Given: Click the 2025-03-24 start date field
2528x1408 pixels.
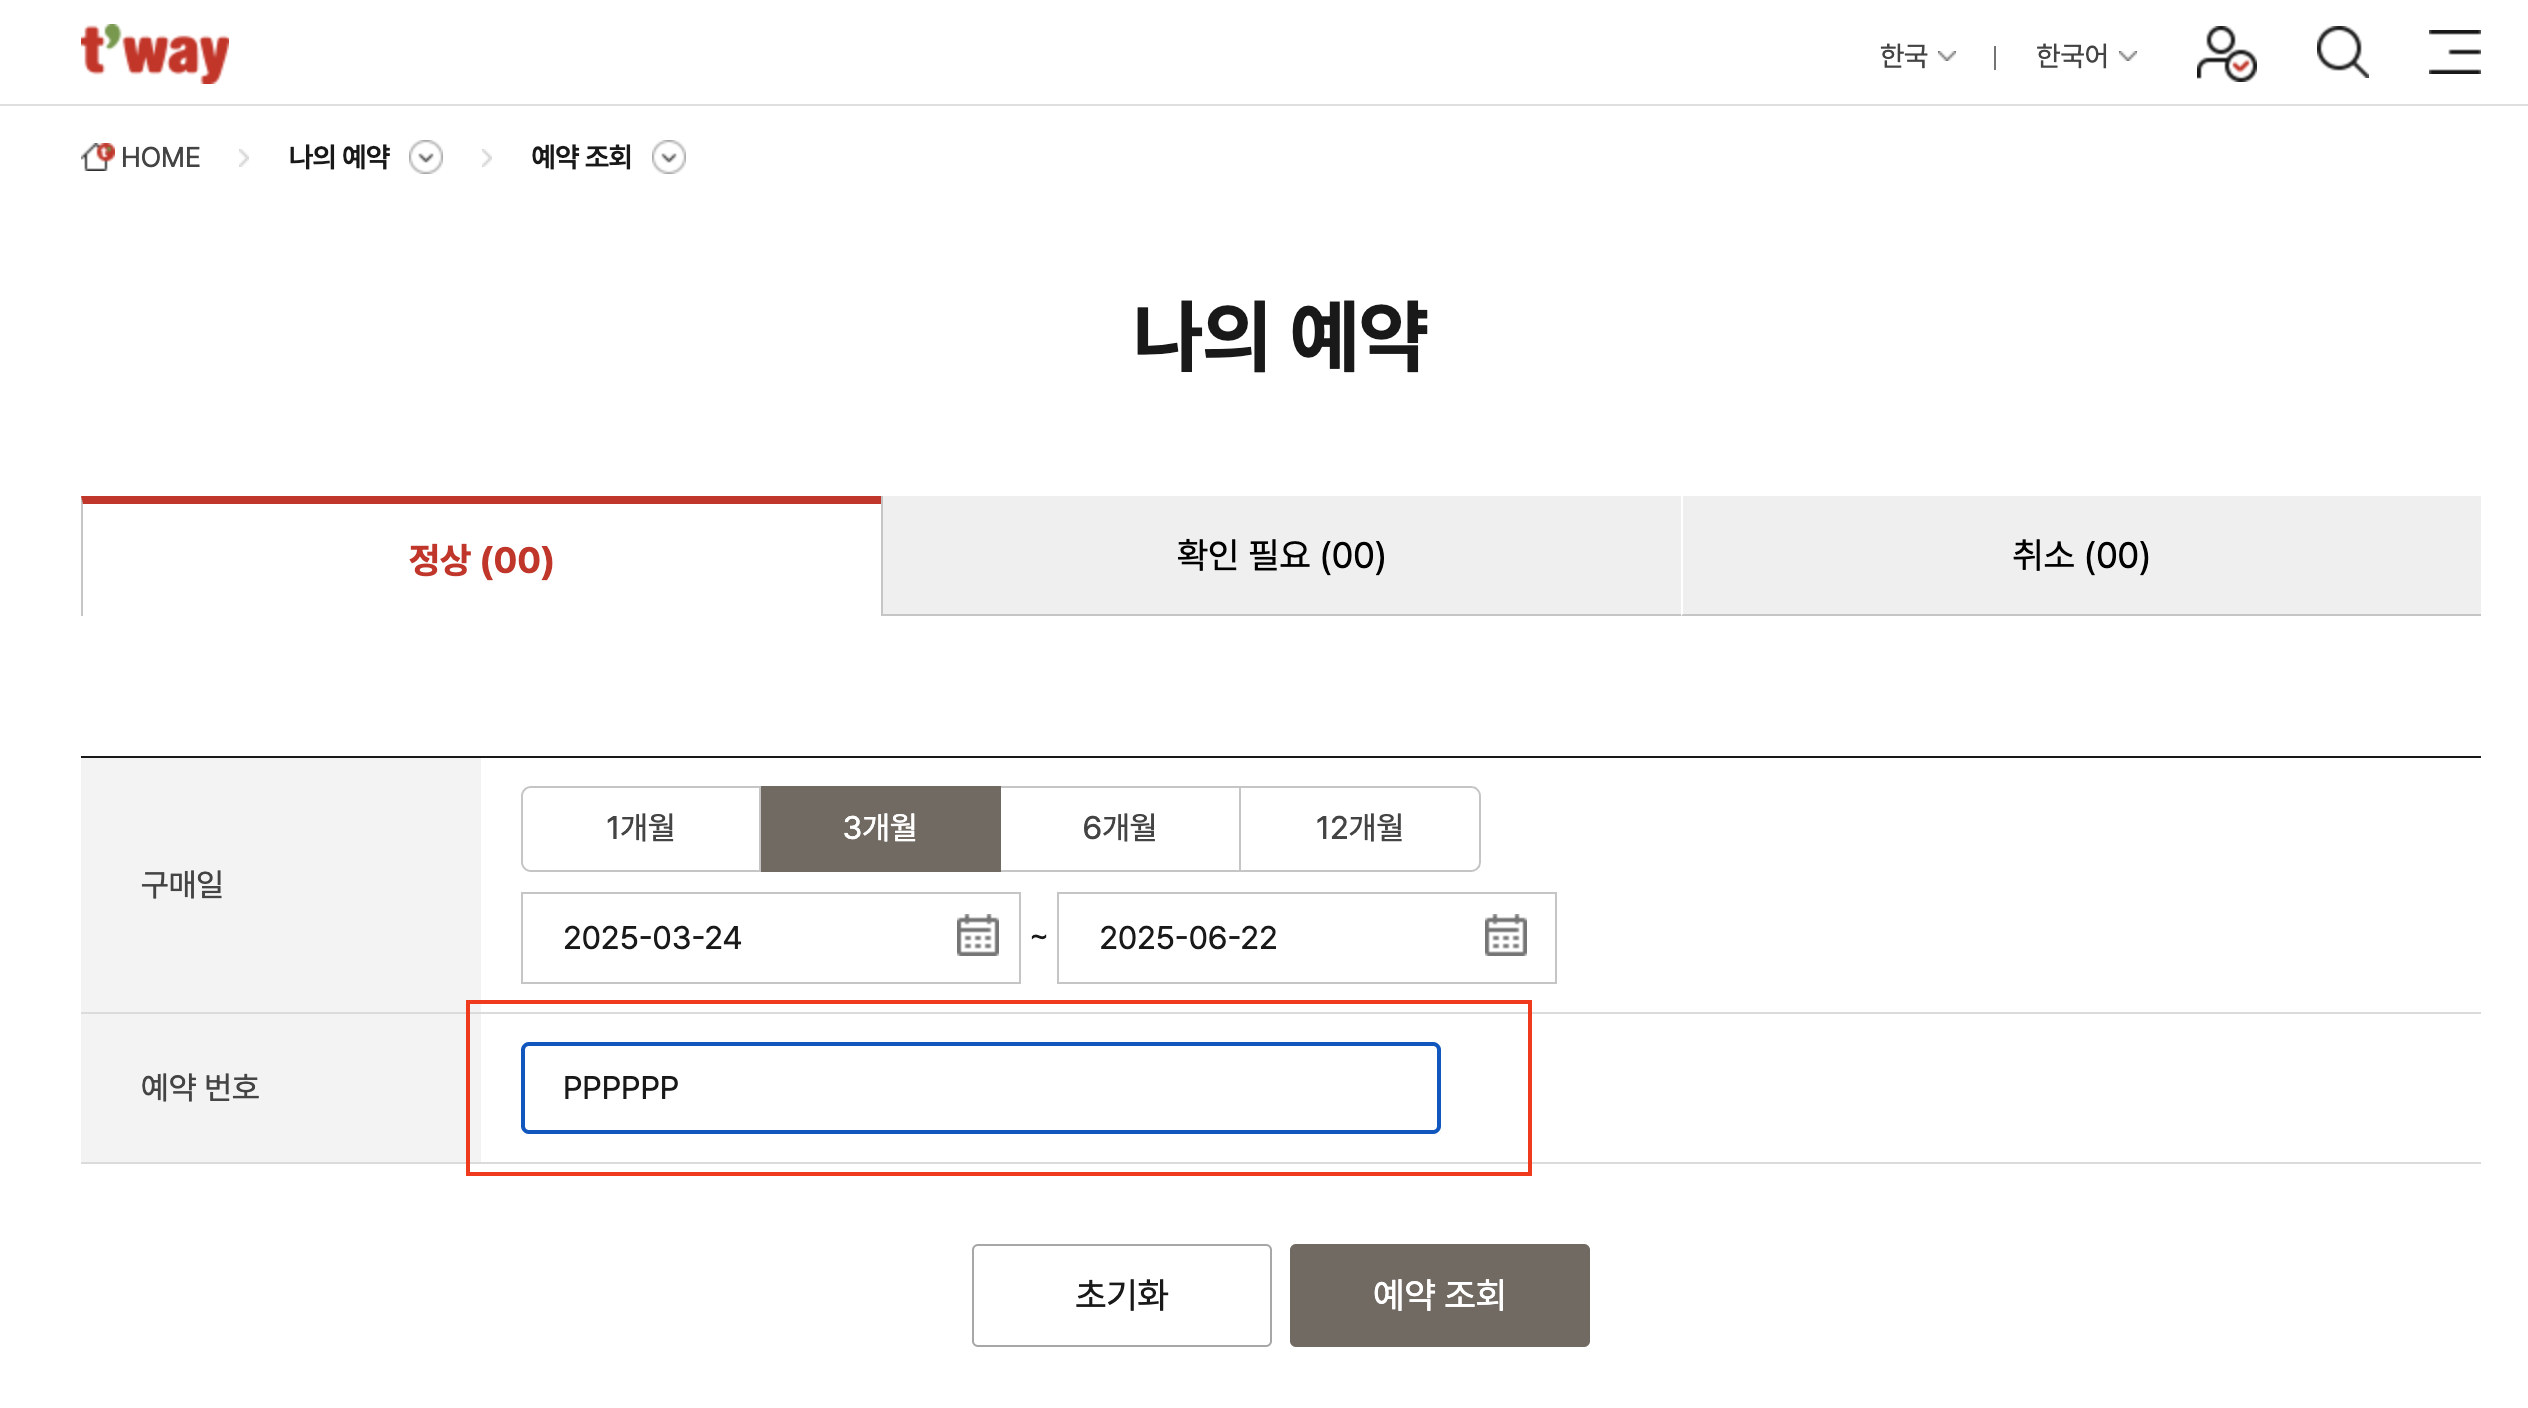Looking at the screenshot, I should coord(740,938).
